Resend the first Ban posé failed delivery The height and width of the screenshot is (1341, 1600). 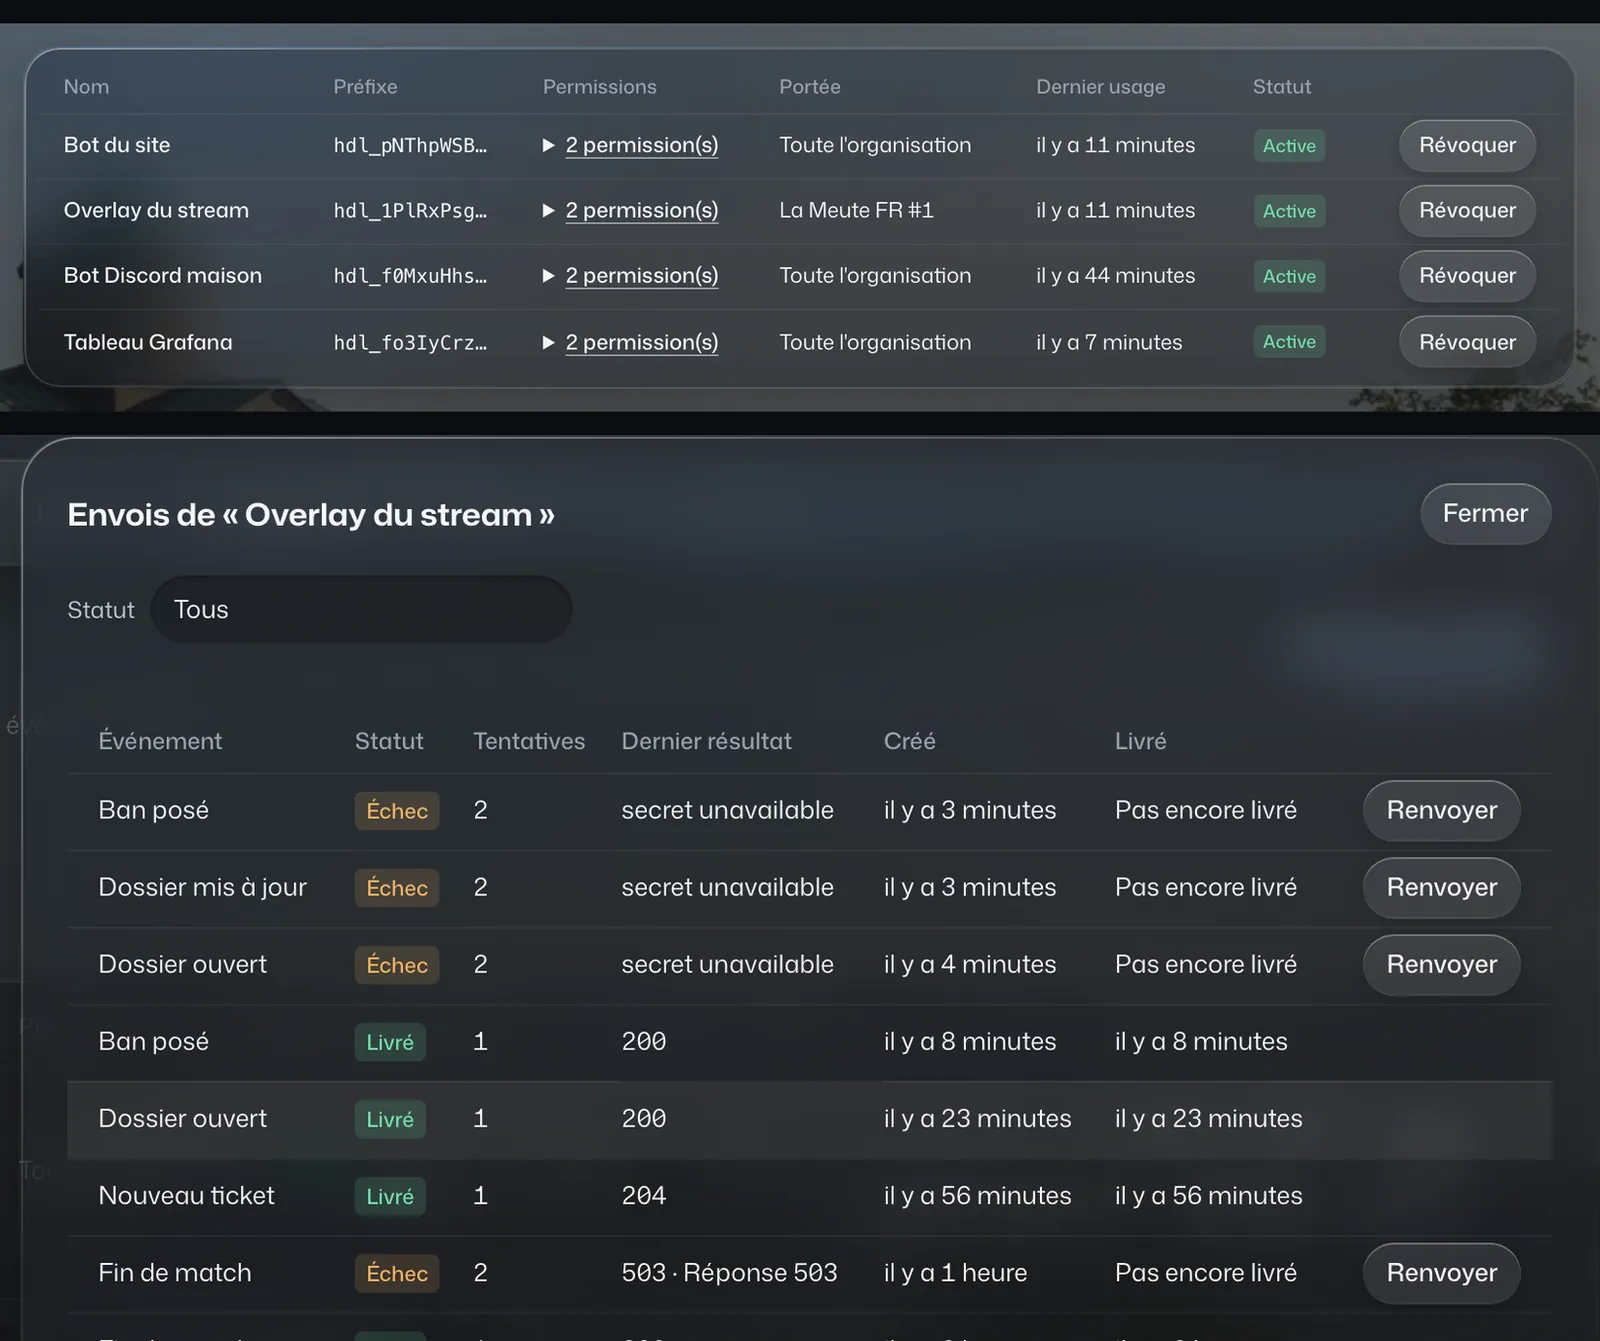pyautogui.click(x=1441, y=810)
